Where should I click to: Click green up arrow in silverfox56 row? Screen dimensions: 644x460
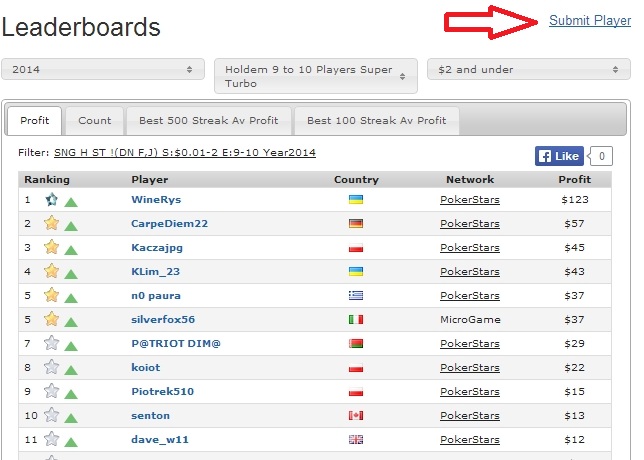[71, 322]
